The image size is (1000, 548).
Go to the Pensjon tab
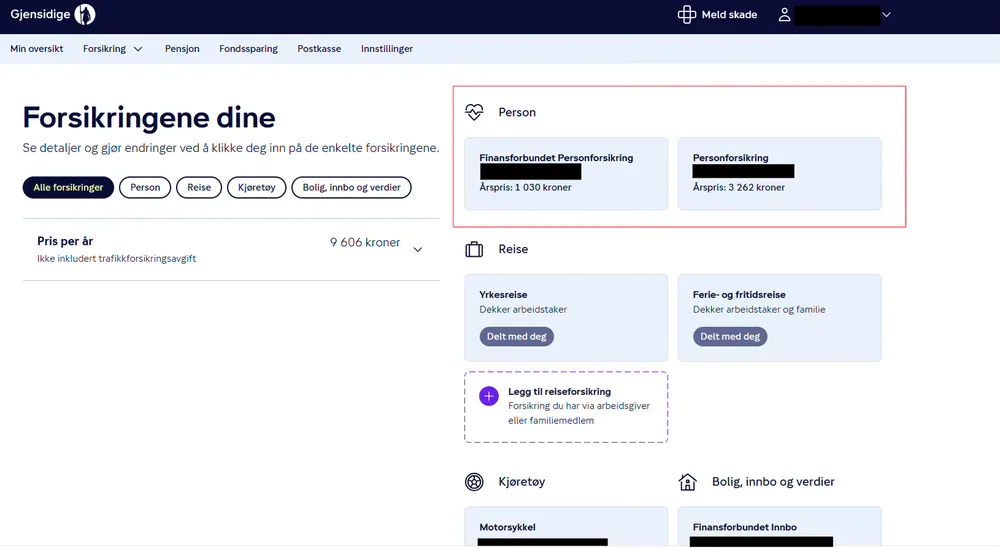click(182, 48)
